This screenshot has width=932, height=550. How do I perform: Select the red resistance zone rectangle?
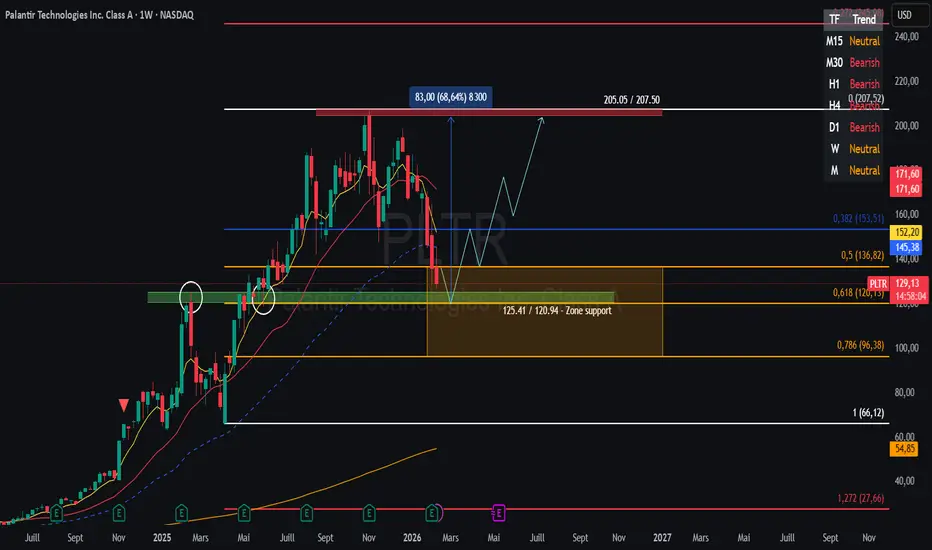coord(489,112)
